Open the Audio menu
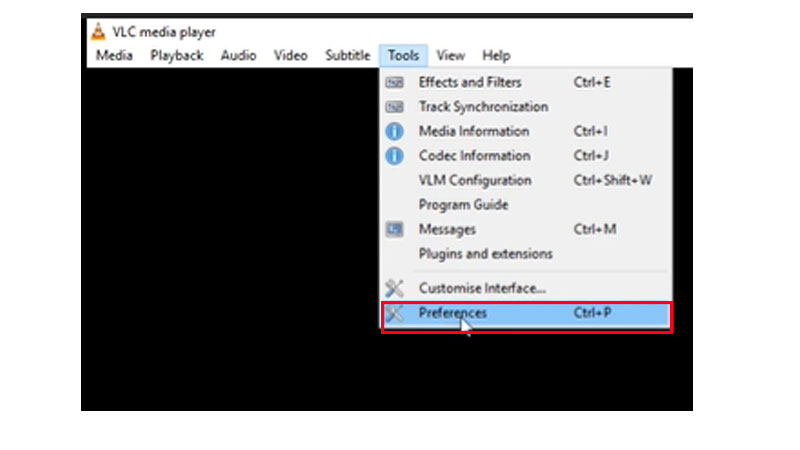Image resolution: width=800 pixels, height=450 pixels. pos(238,56)
